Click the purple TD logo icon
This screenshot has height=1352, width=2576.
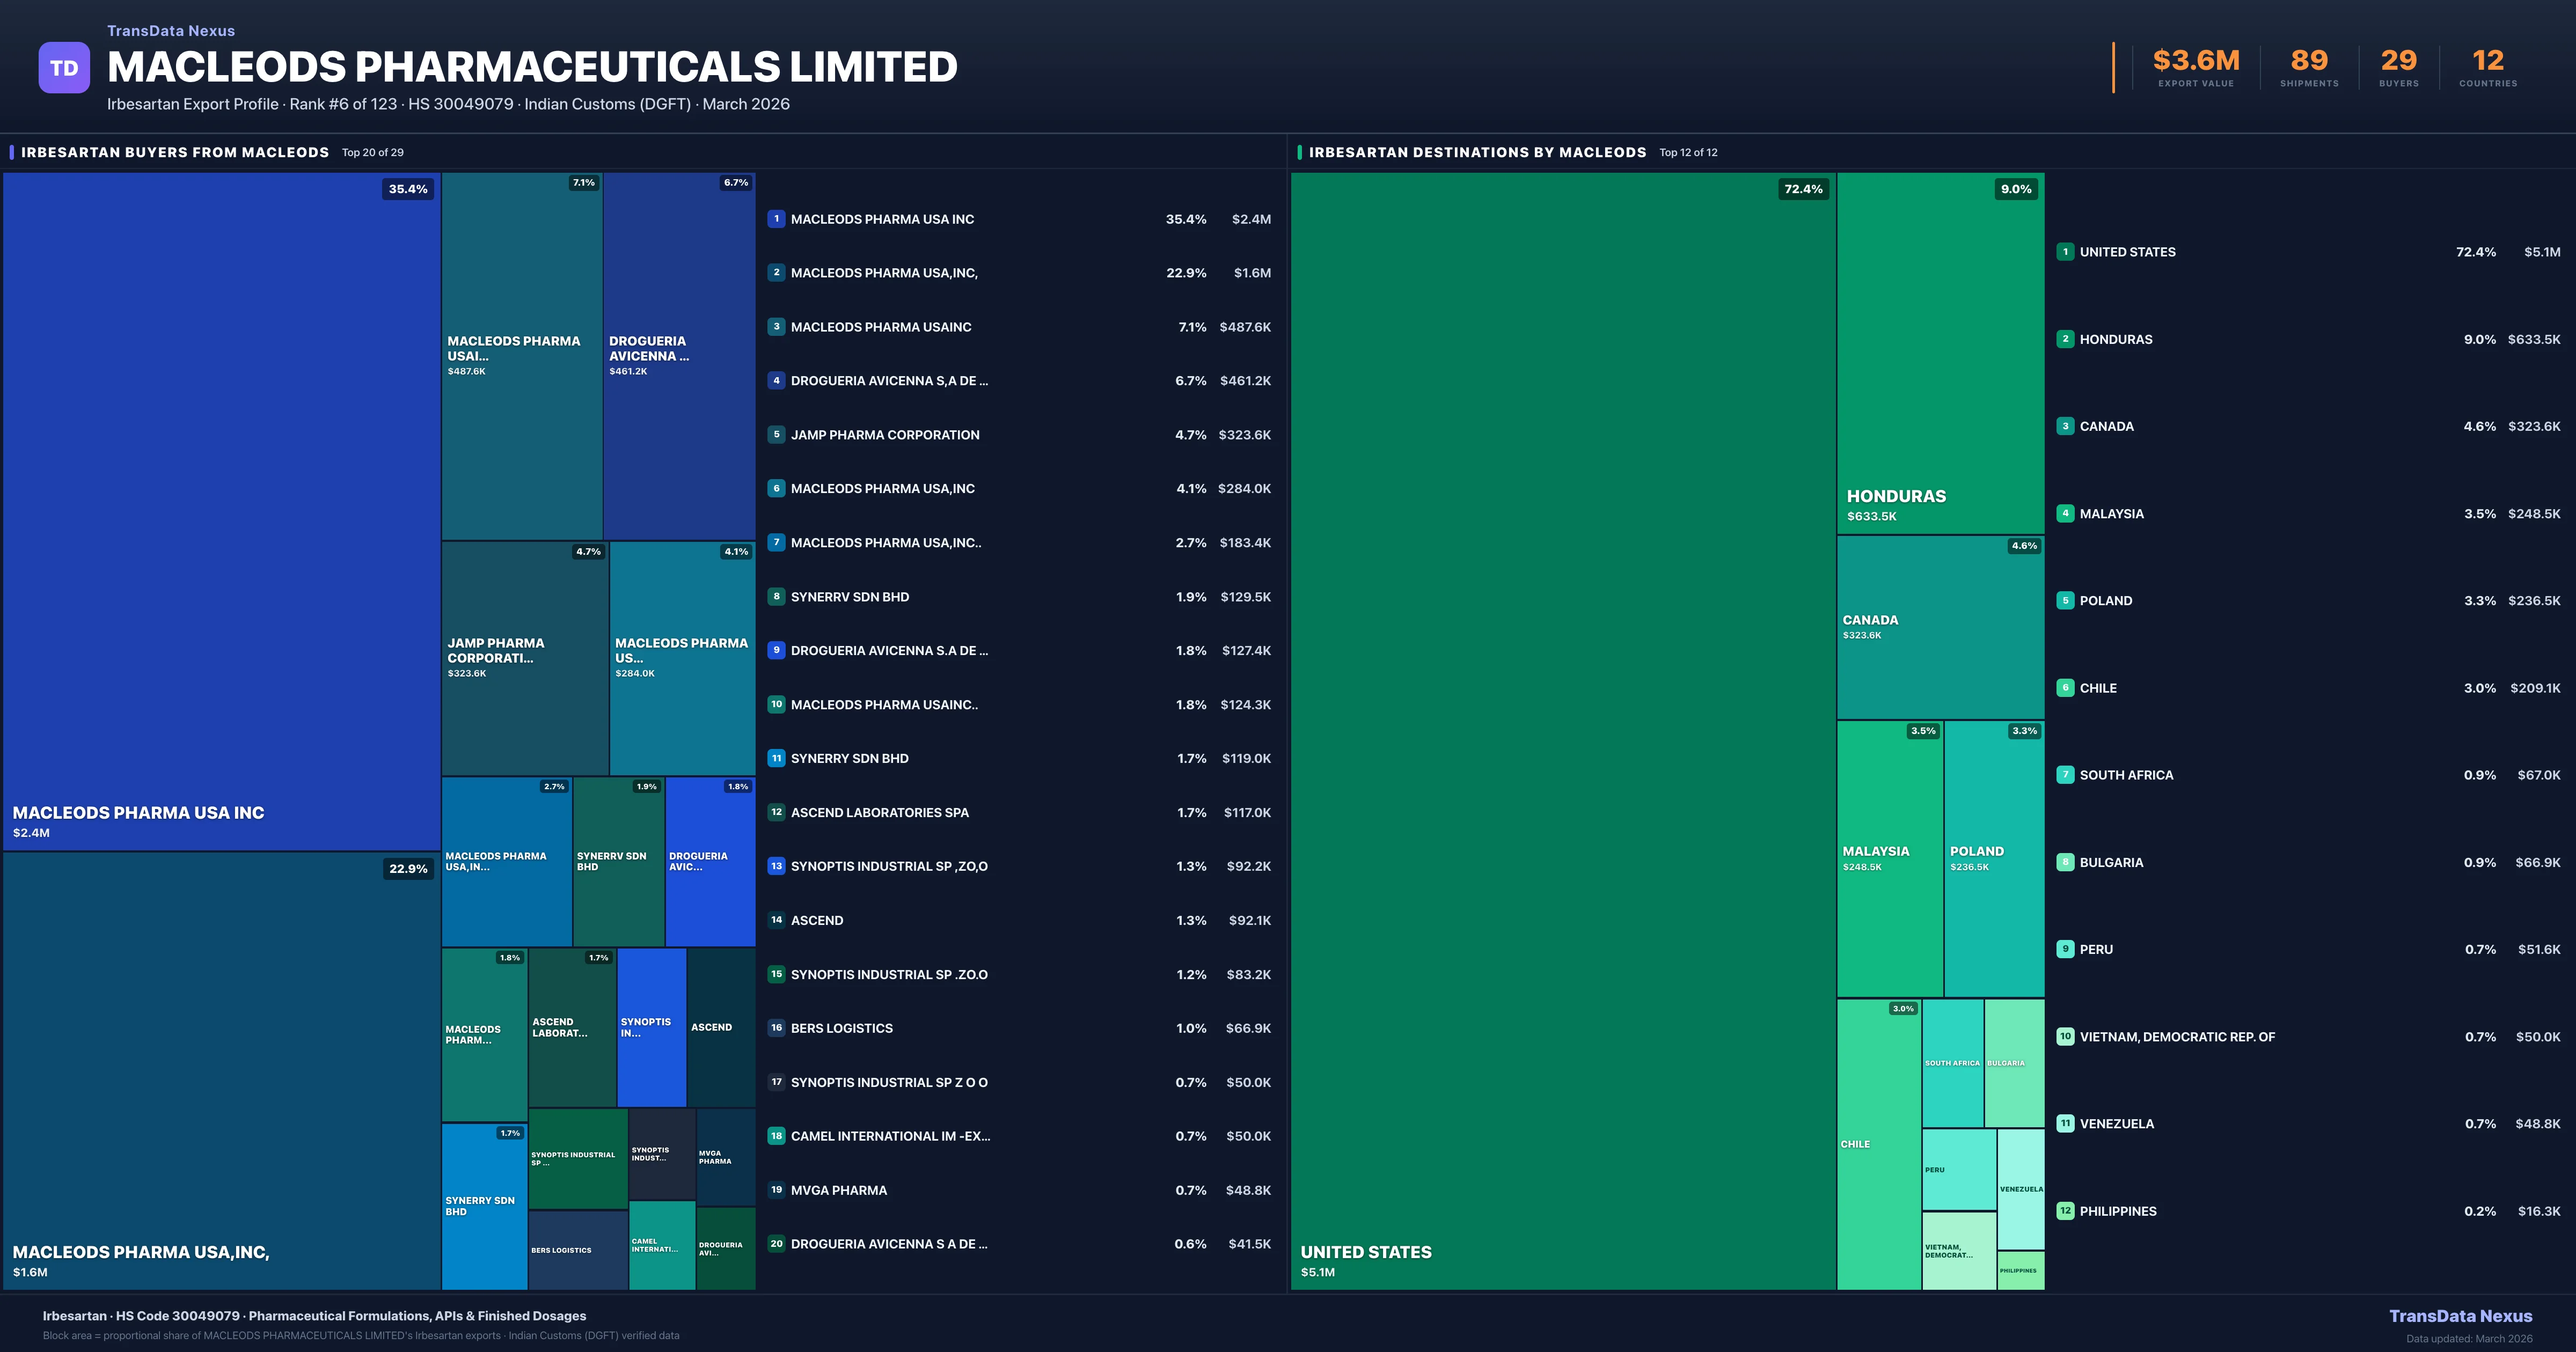click(x=64, y=68)
